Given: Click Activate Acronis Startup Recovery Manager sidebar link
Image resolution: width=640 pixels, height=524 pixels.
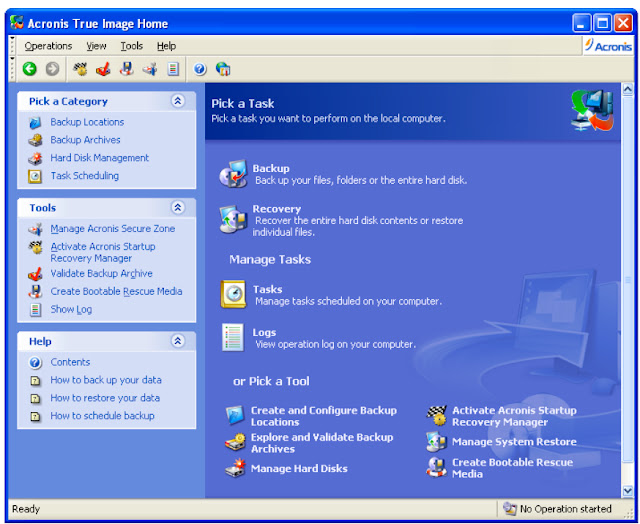Looking at the screenshot, I should pyautogui.click(x=102, y=252).
